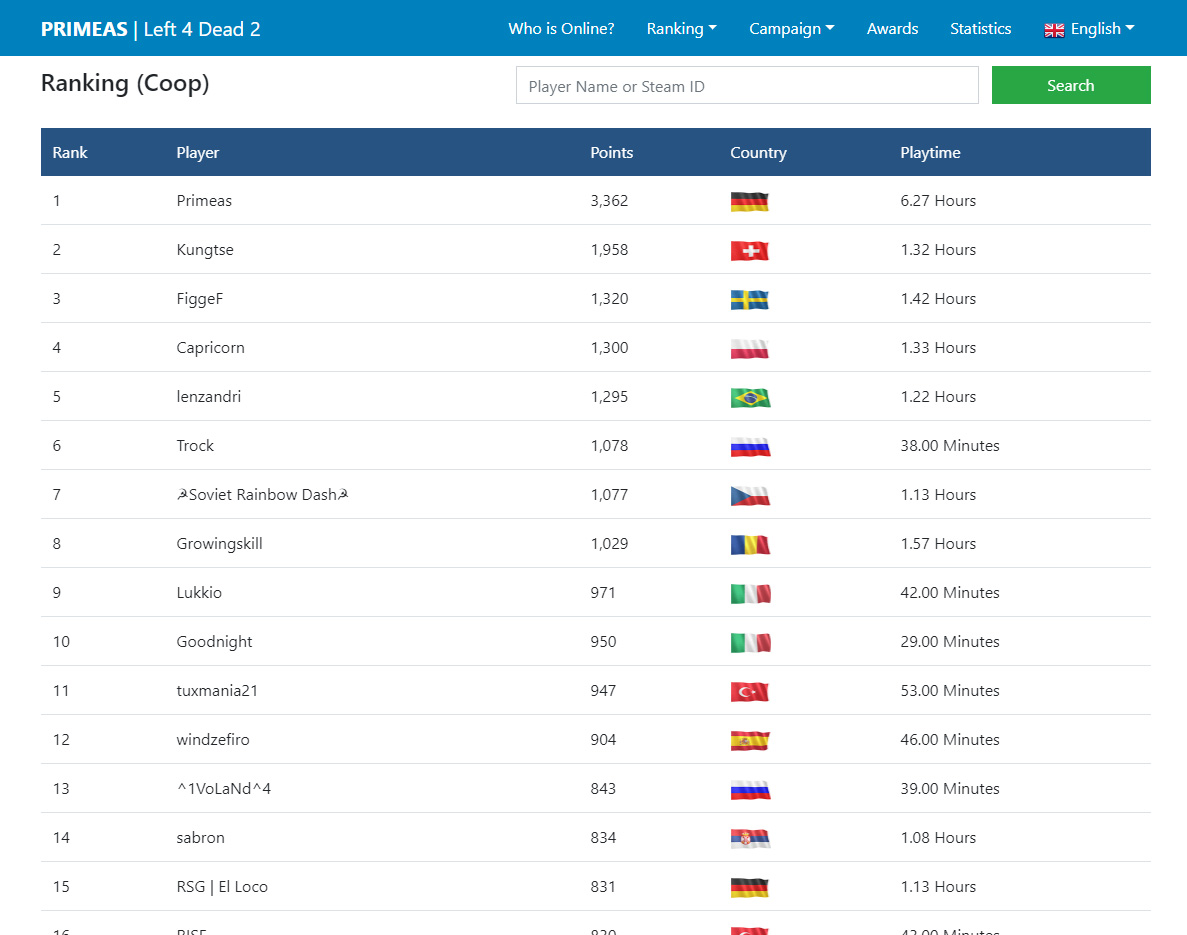Click the German flag in RSG | El Loco row
The image size is (1187, 935).
[749, 887]
